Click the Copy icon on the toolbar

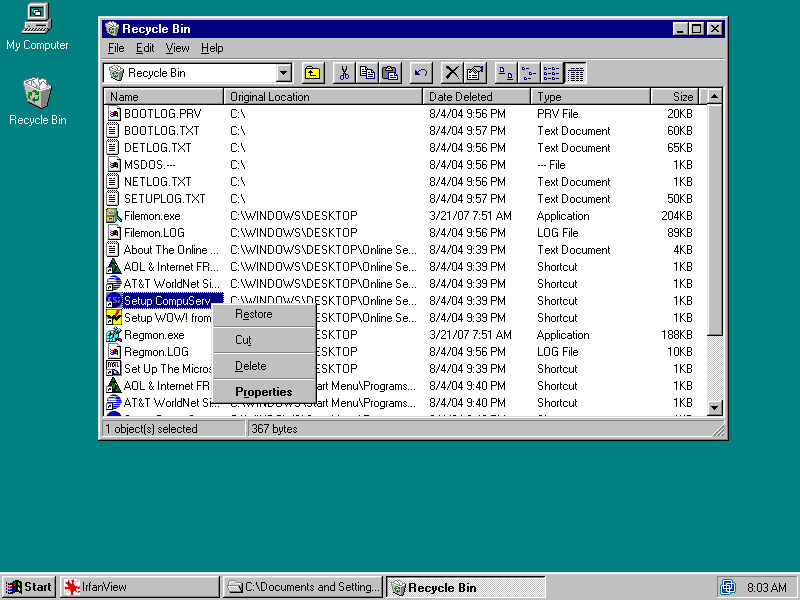click(x=367, y=72)
